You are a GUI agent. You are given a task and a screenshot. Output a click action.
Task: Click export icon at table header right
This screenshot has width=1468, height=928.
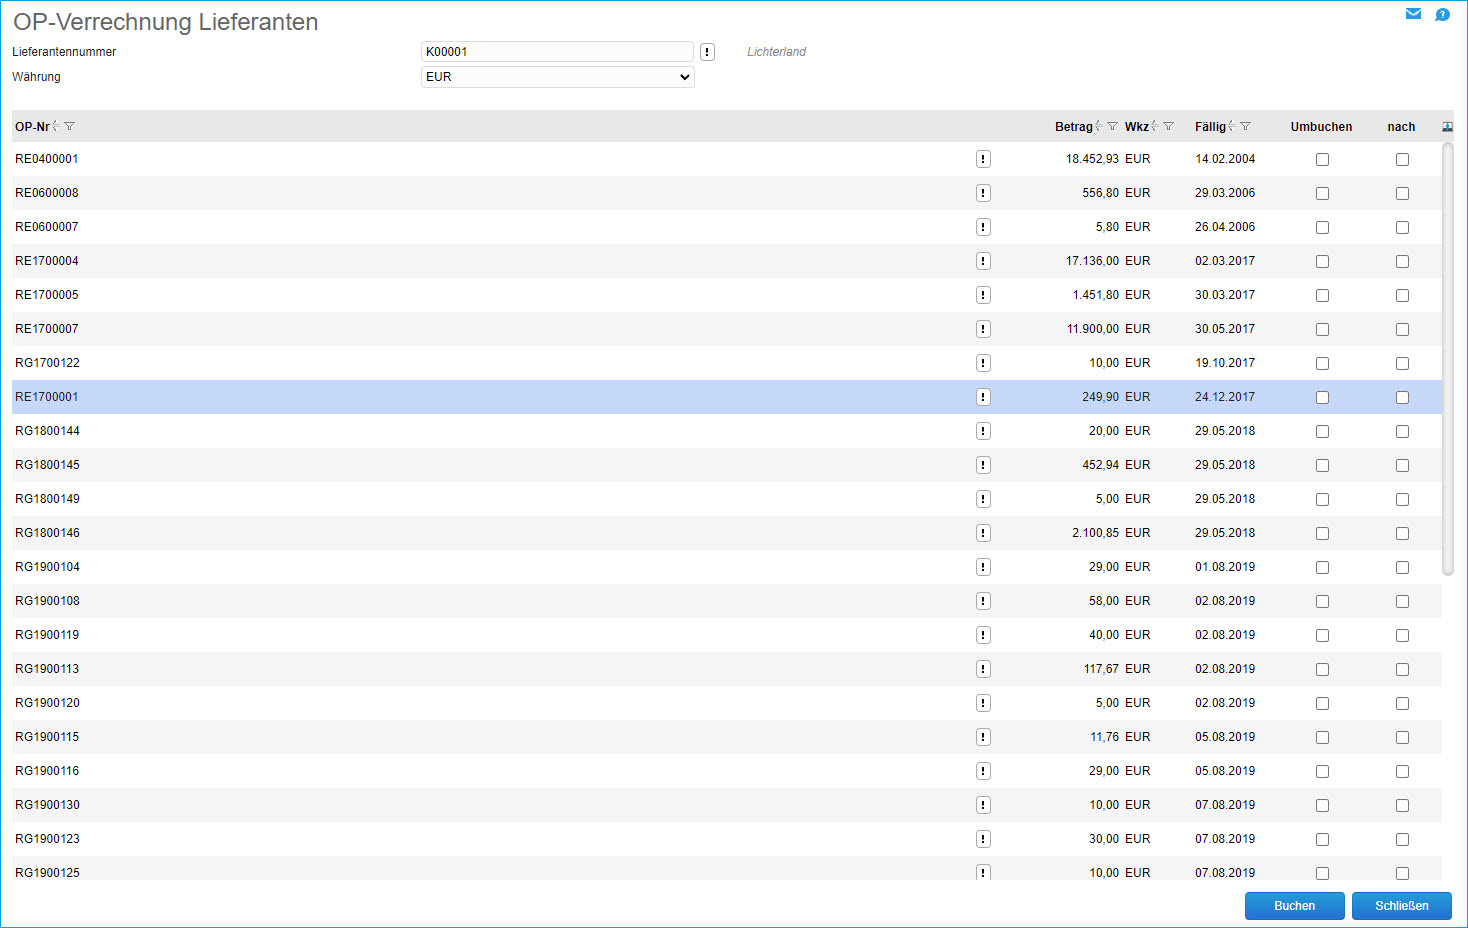coord(1447,127)
